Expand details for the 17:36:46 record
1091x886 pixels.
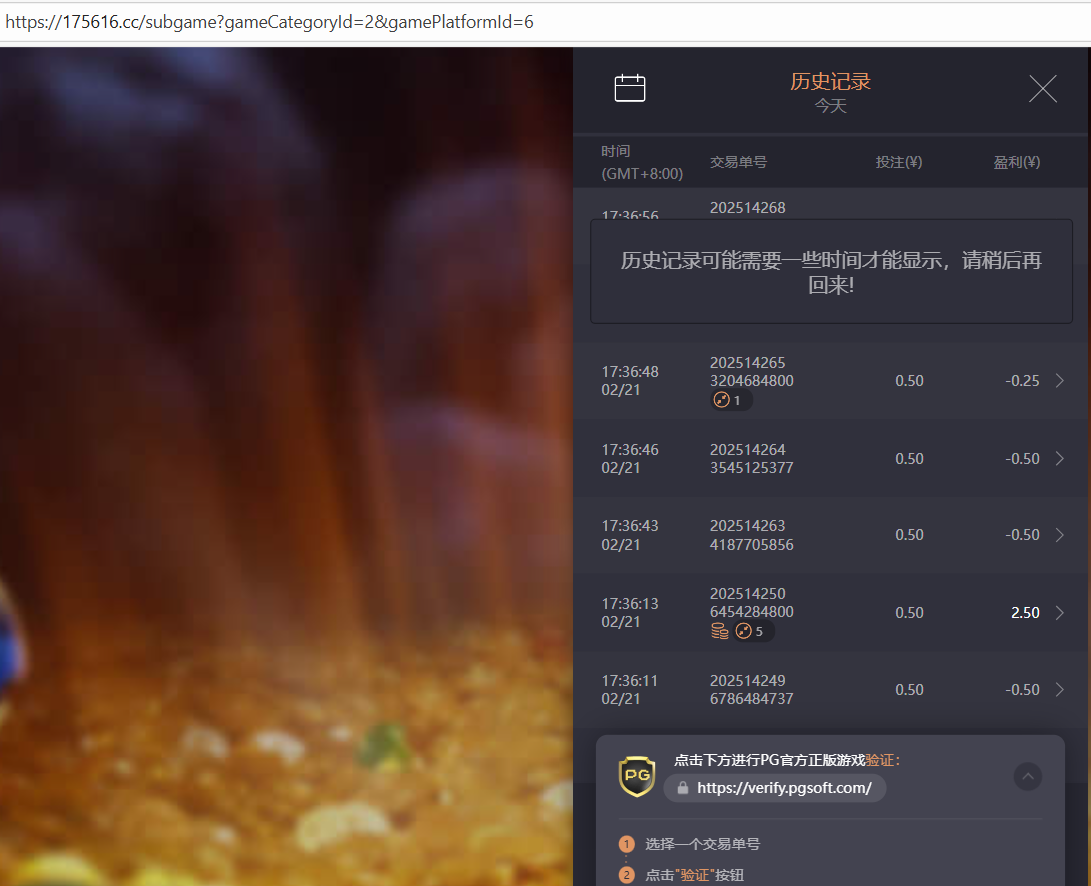tap(1059, 459)
